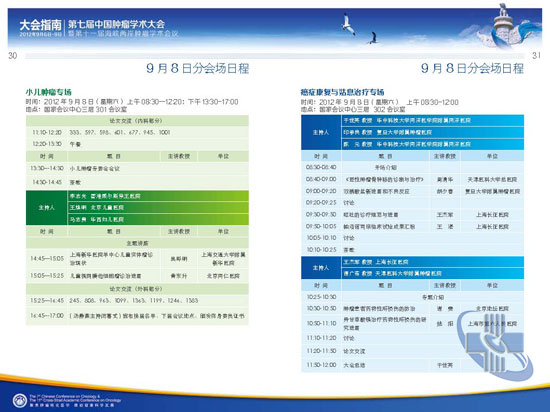Viewport: 550px width, 412px height.
Task: Select the 13:30–14:30 time row
Action: (x=137, y=168)
